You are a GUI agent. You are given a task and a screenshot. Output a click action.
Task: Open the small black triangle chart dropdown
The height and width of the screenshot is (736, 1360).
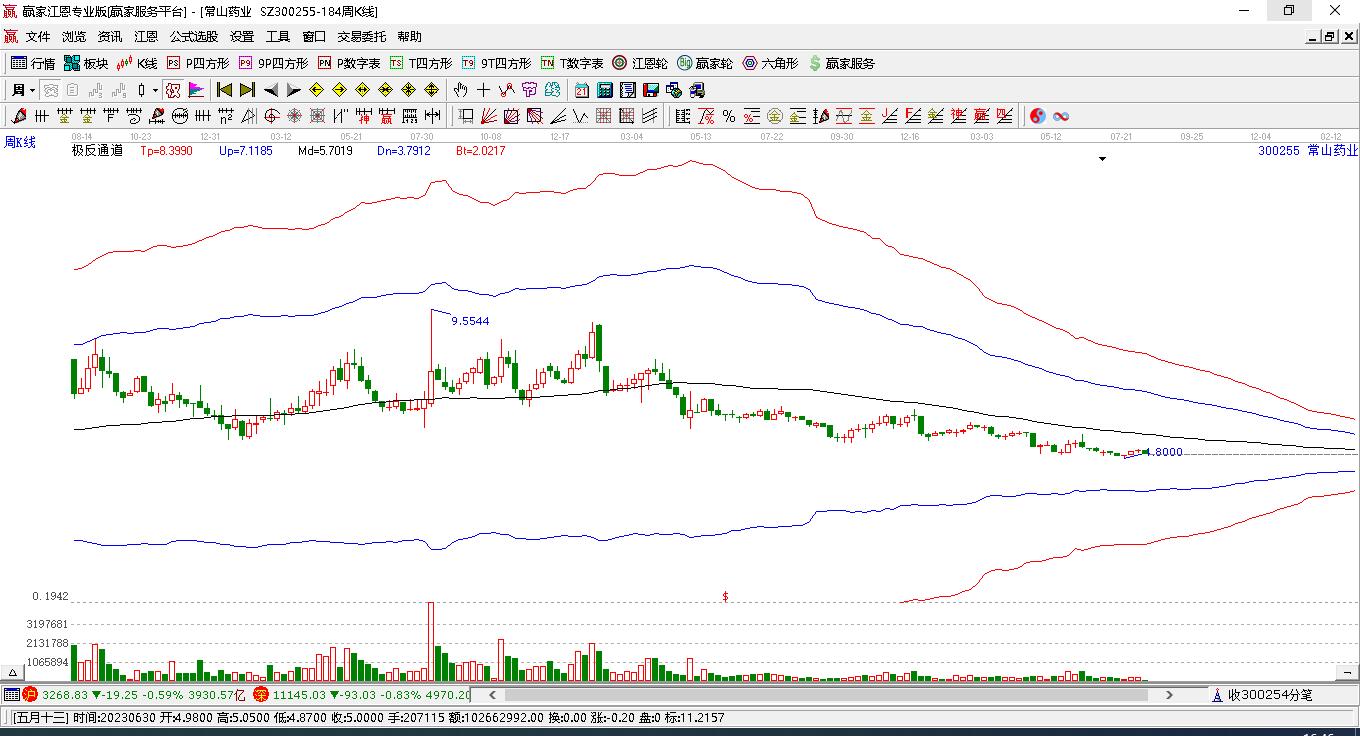coord(1102,159)
